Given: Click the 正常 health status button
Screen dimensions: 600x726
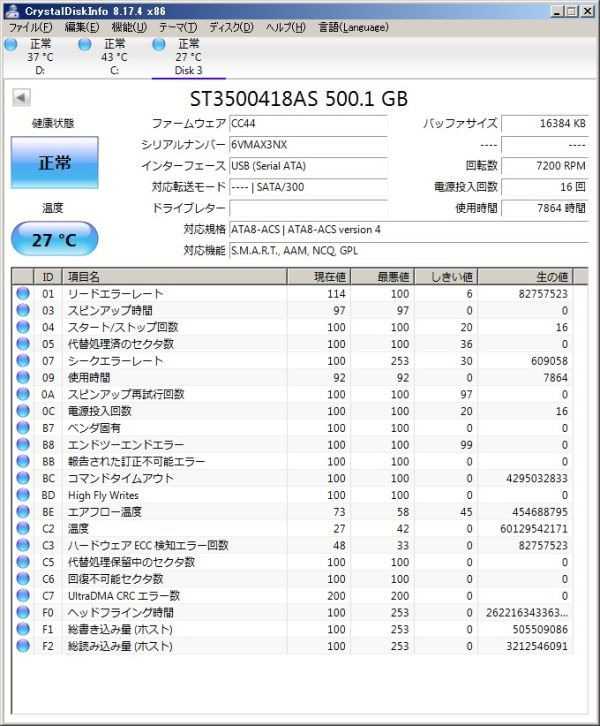Looking at the screenshot, I should click(55, 163).
